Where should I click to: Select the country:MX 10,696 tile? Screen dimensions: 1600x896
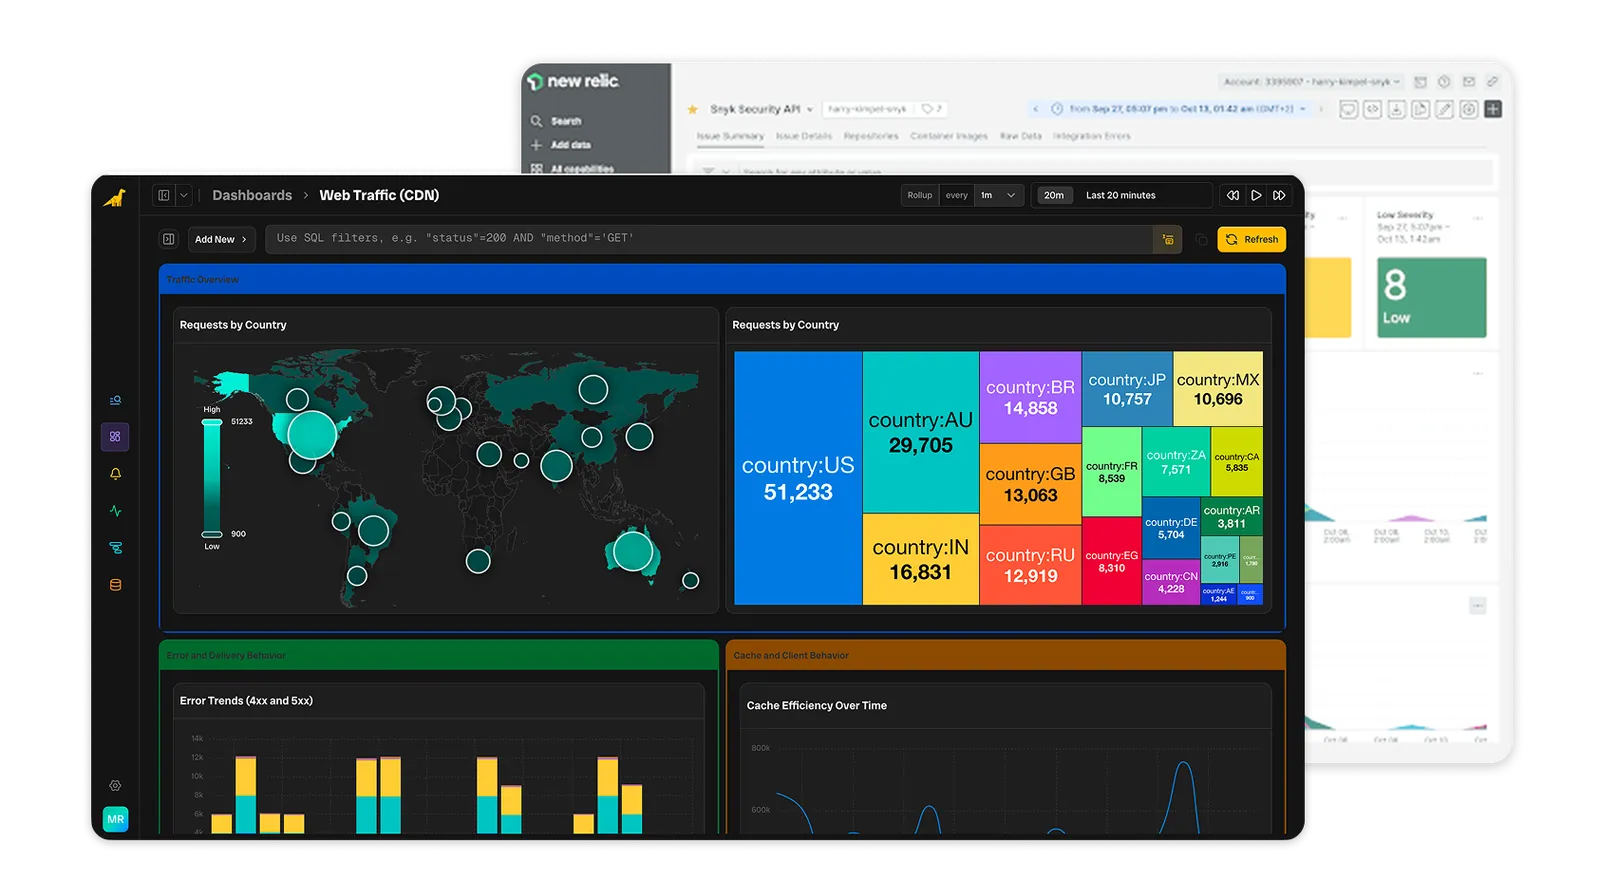(x=1218, y=389)
